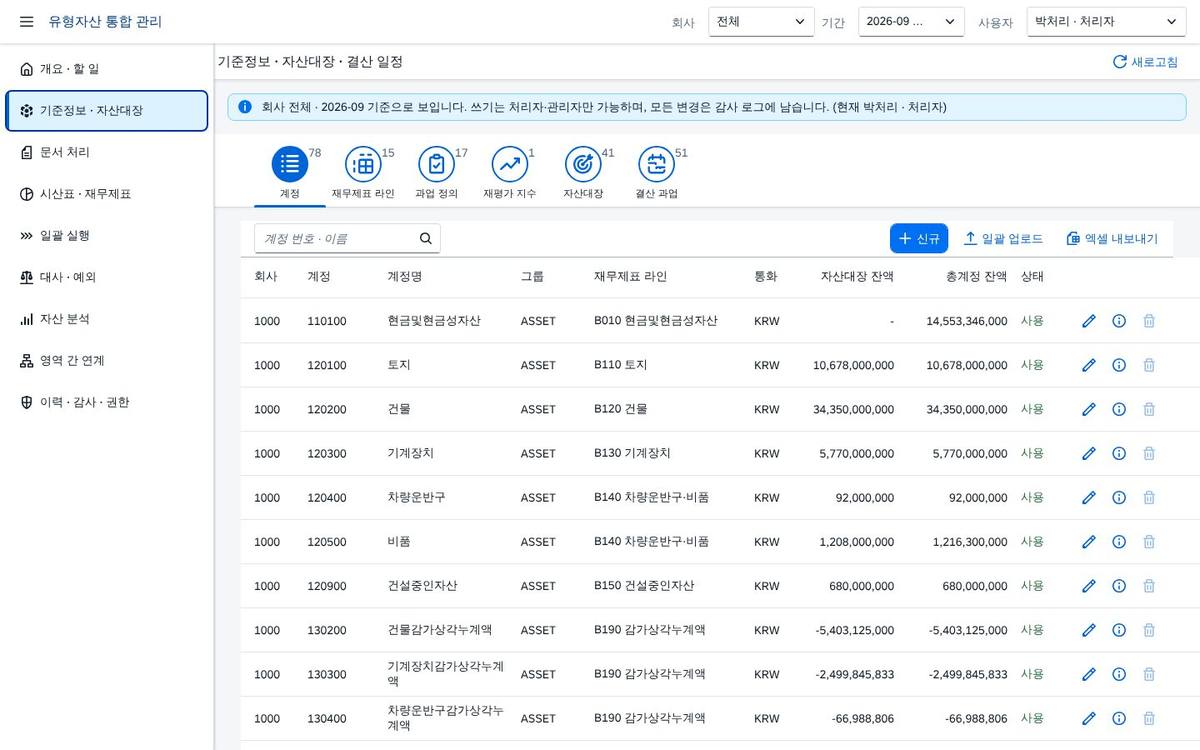The width and height of the screenshot is (1200, 750).
Task: Switch to the 자산대장 tab
Action: pyautogui.click(x=583, y=174)
